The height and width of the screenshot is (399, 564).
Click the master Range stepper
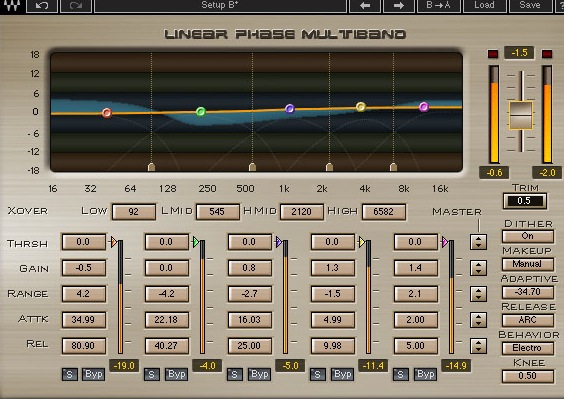(x=478, y=294)
